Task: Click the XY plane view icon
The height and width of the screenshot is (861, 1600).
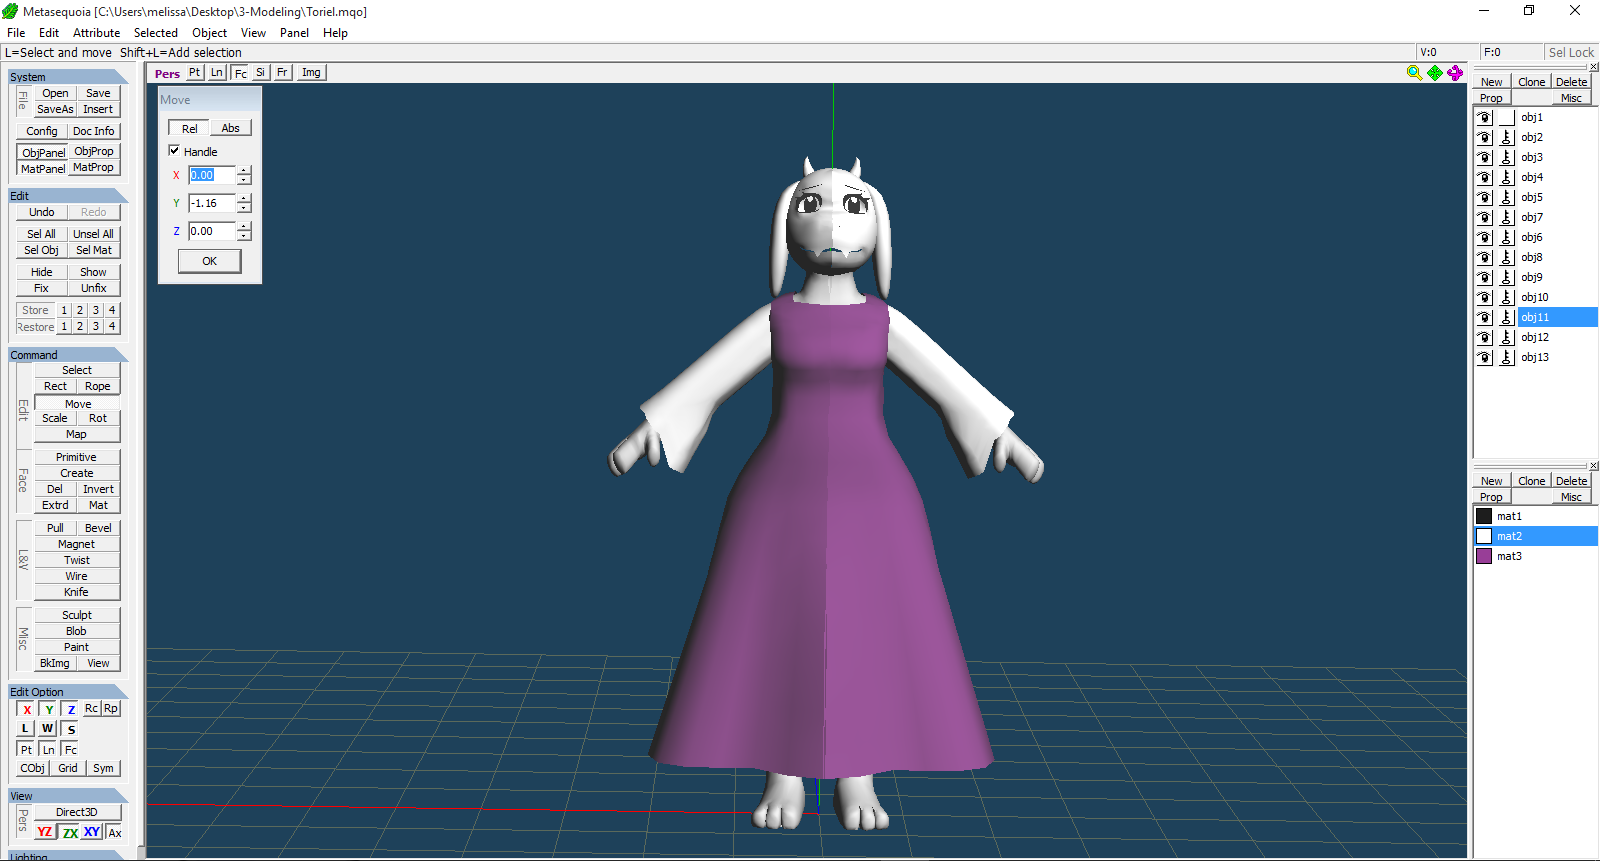Action: (x=92, y=832)
